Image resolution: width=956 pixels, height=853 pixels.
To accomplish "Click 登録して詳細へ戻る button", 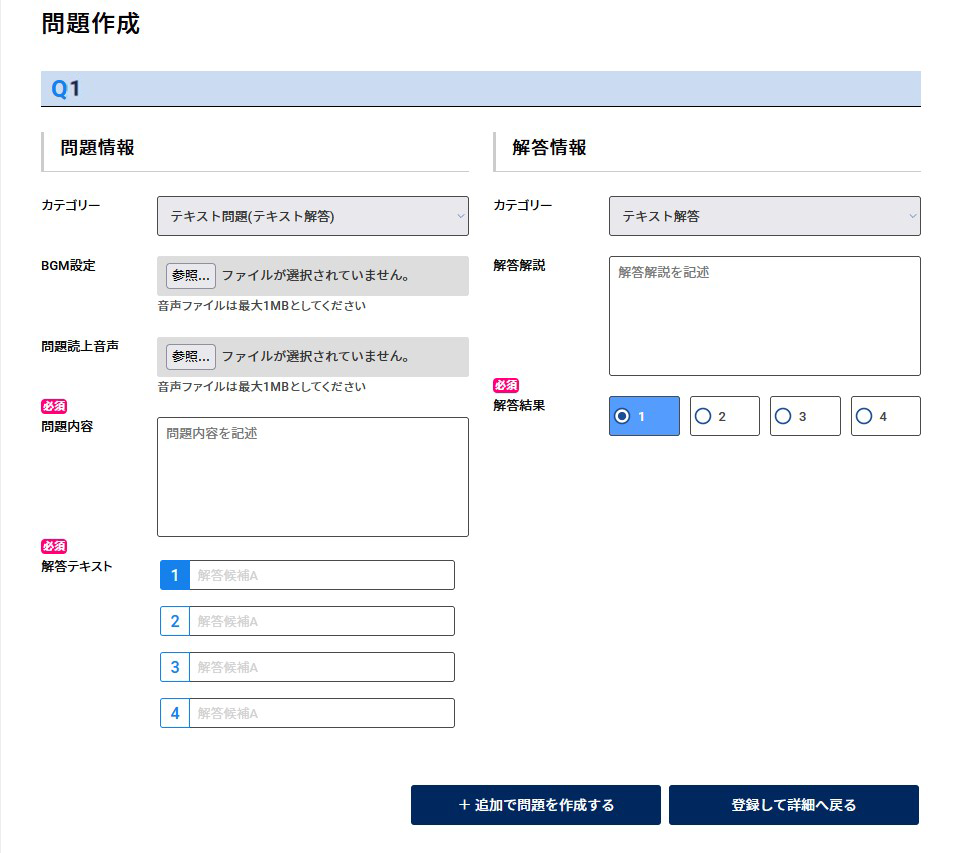I will click(793, 805).
